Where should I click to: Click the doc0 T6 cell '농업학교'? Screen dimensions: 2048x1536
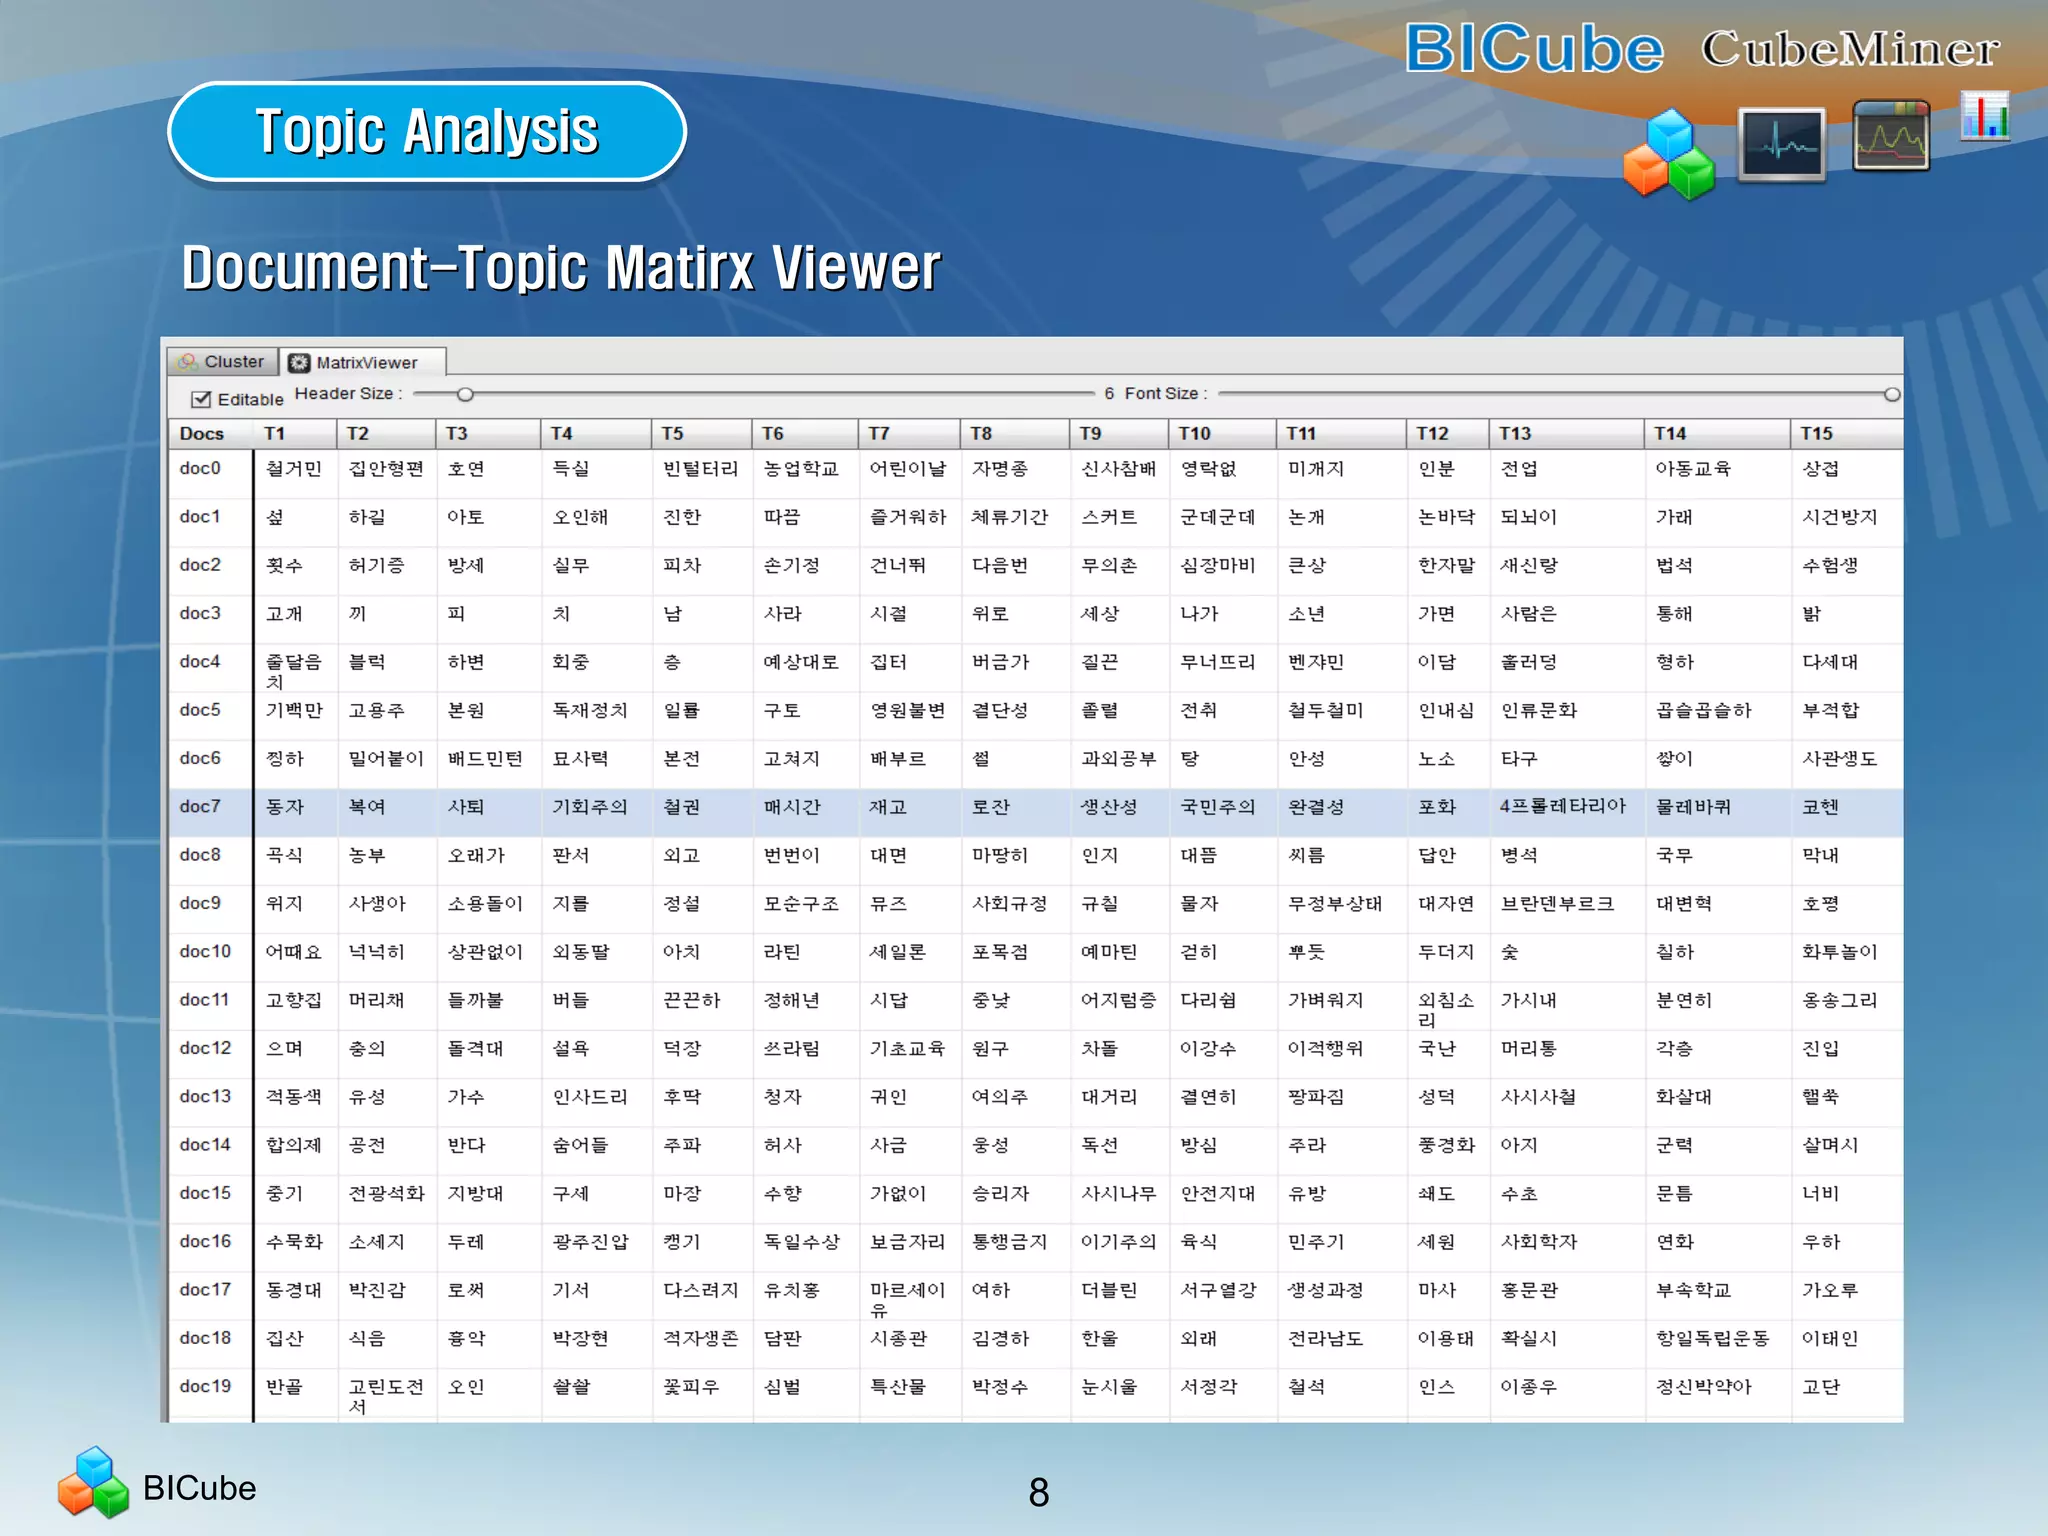(801, 468)
